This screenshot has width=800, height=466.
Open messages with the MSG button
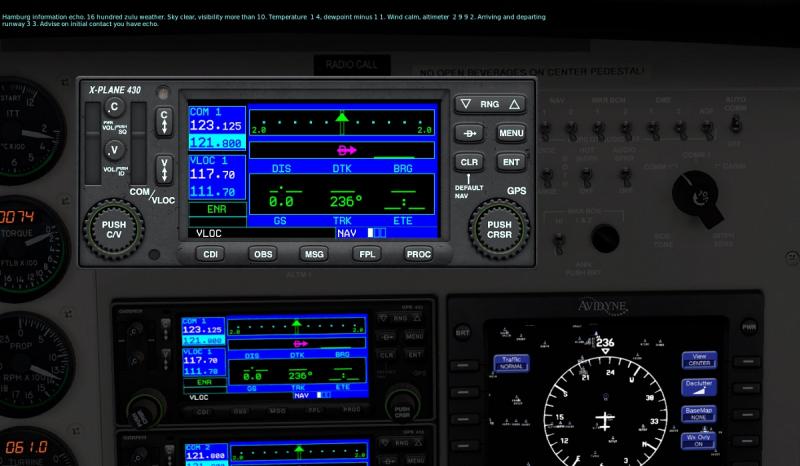point(314,254)
